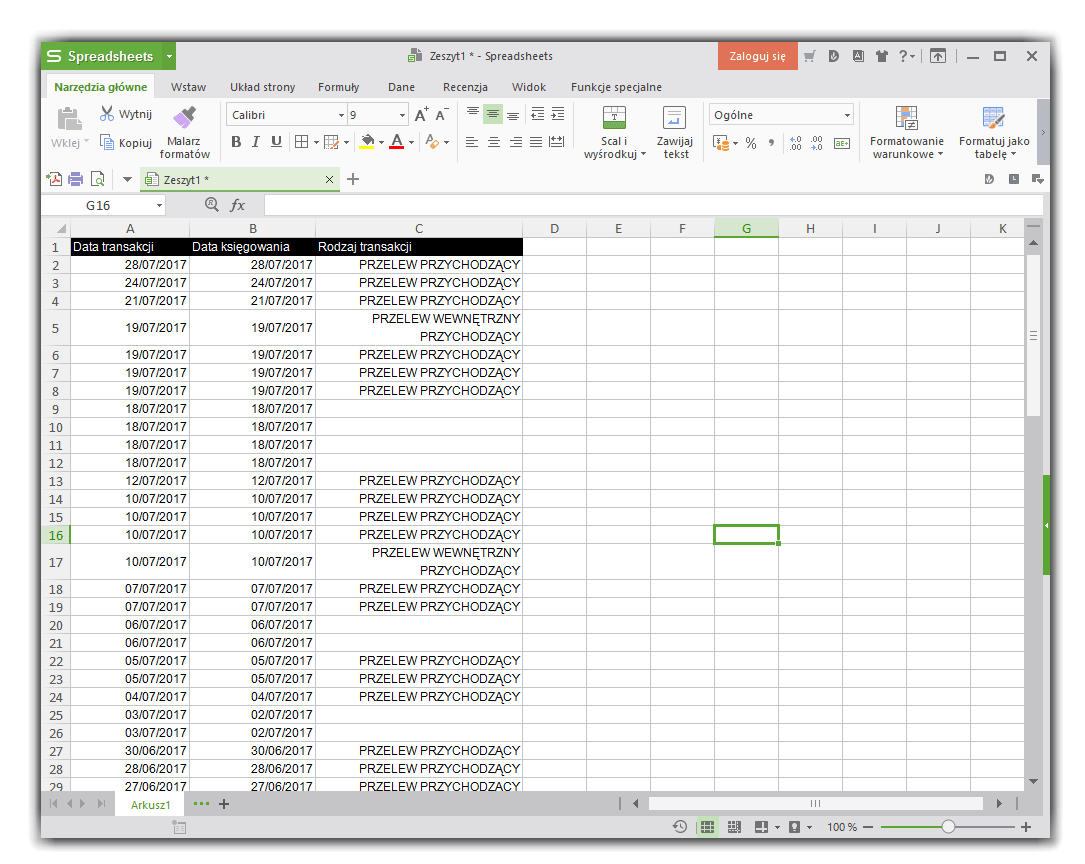Open Formatuj jako tabelę menu
The width and height of the screenshot is (1085, 864).
(994, 133)
